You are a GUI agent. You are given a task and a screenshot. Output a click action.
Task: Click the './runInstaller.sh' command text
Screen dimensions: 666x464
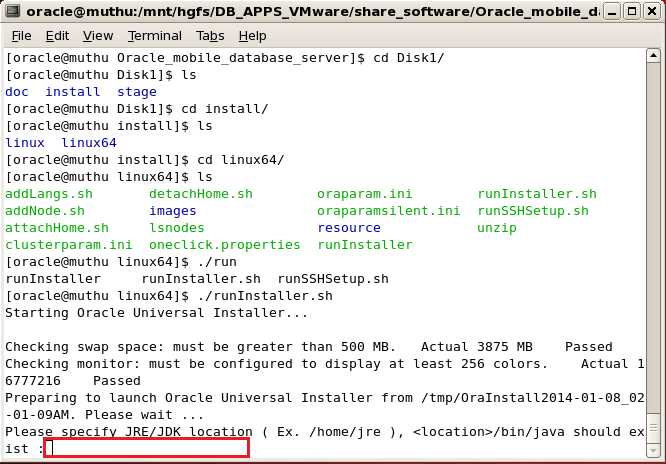pyautogui.click(x=265, y=296)
